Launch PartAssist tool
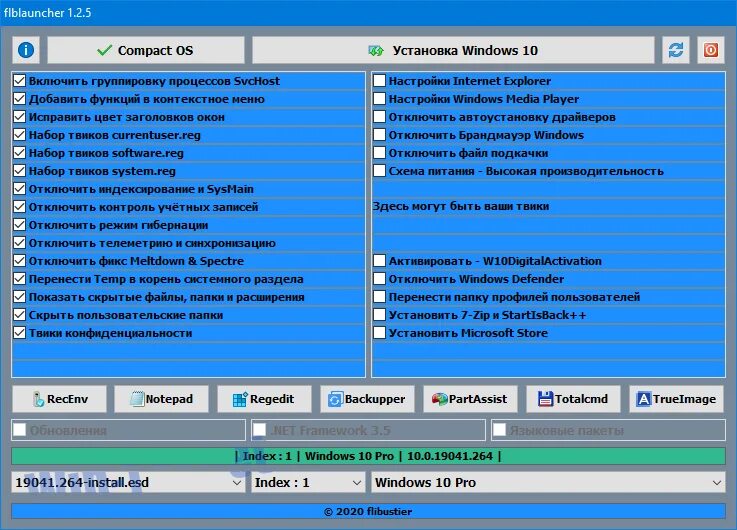This screenshot has width=737, height=530. tap(470, 399)
